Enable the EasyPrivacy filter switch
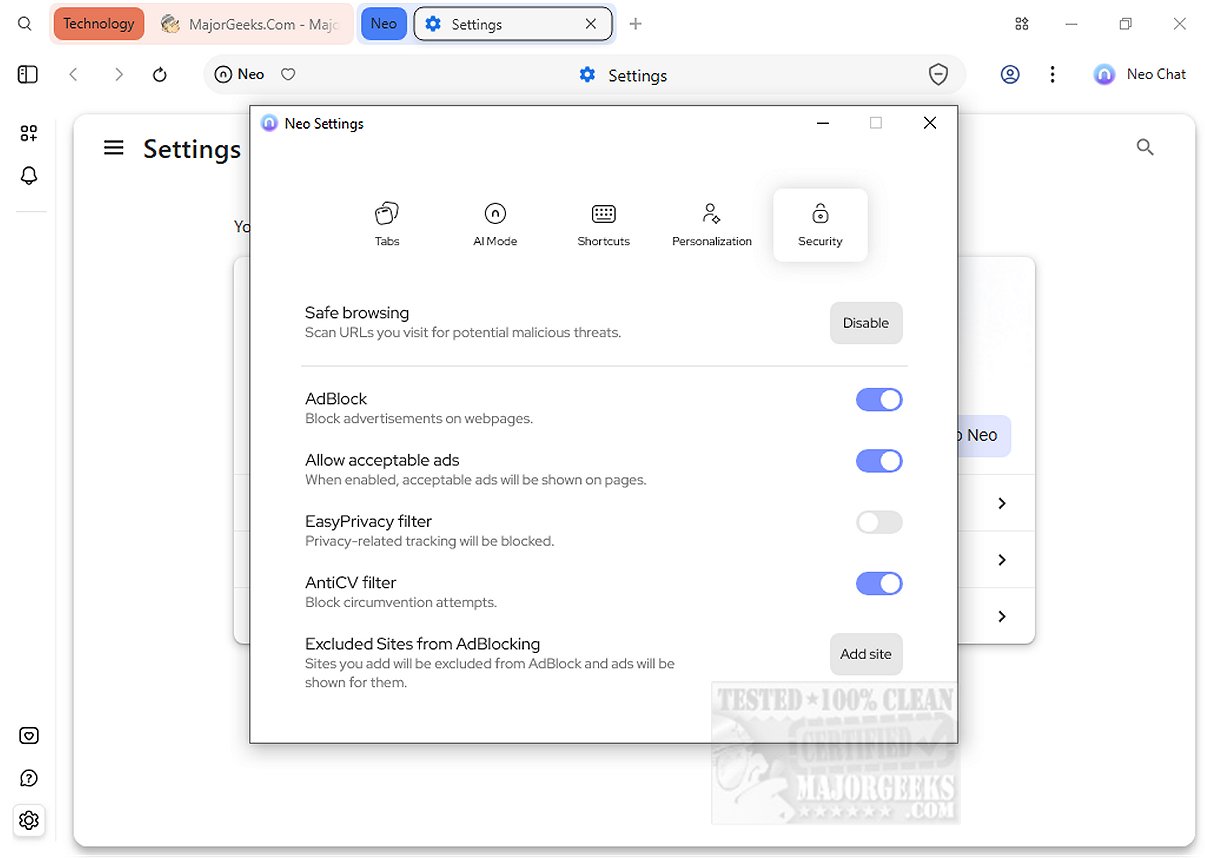Image resolution: width=1205 pixels, height=858 pixels. [879, 522]
